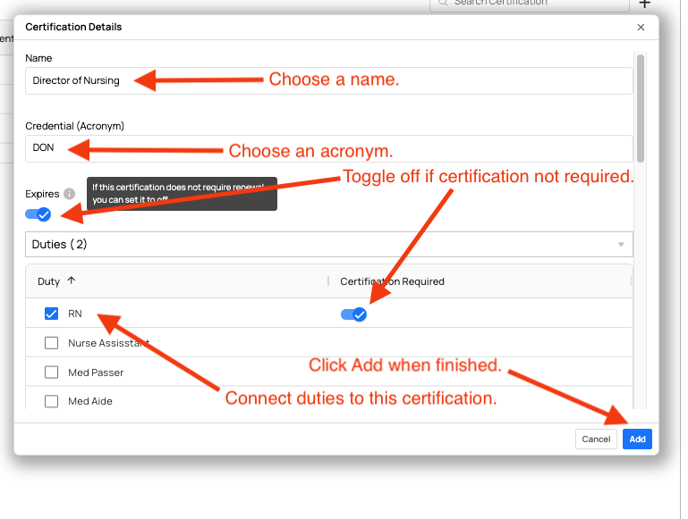Click the Add button
The width and height of the screenshot is (688, 519).
tap(637, 439)
